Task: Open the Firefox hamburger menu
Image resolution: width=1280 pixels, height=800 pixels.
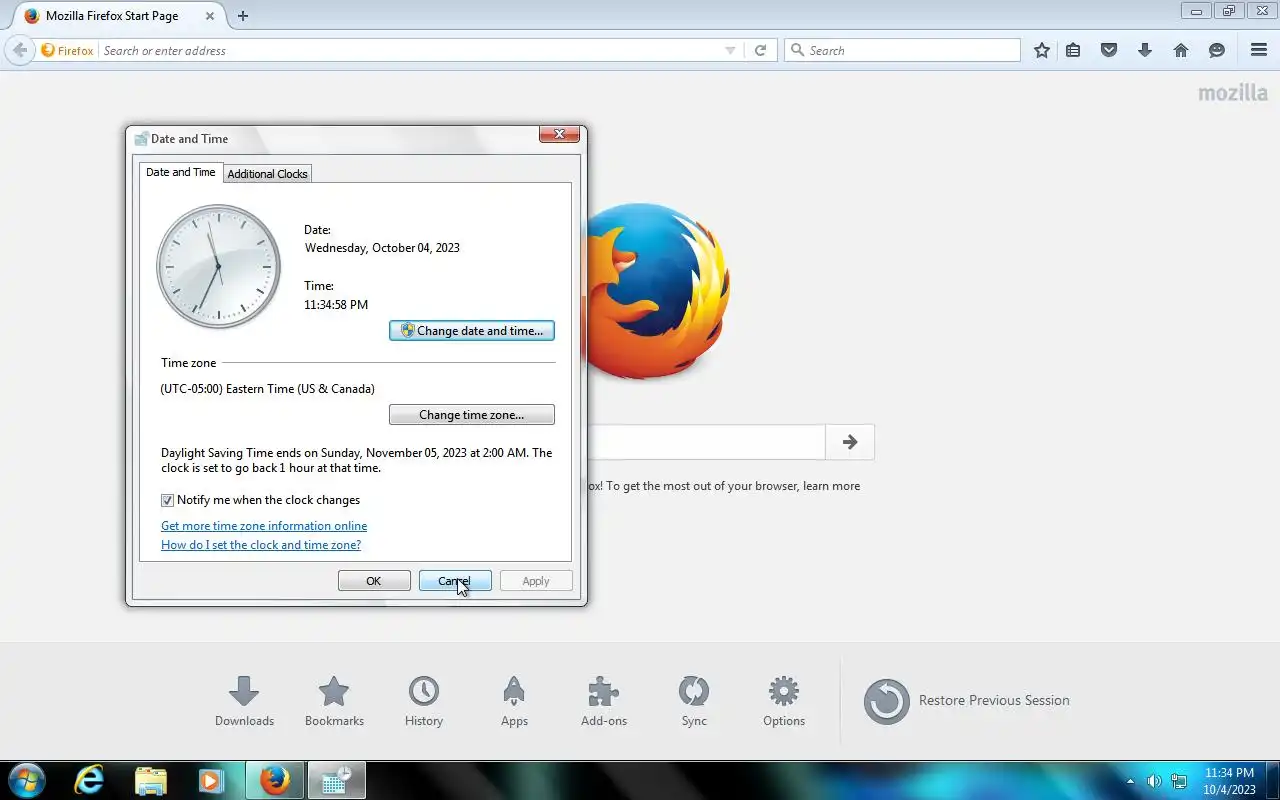Action: pyautogui.click(x=1259, y=50)
